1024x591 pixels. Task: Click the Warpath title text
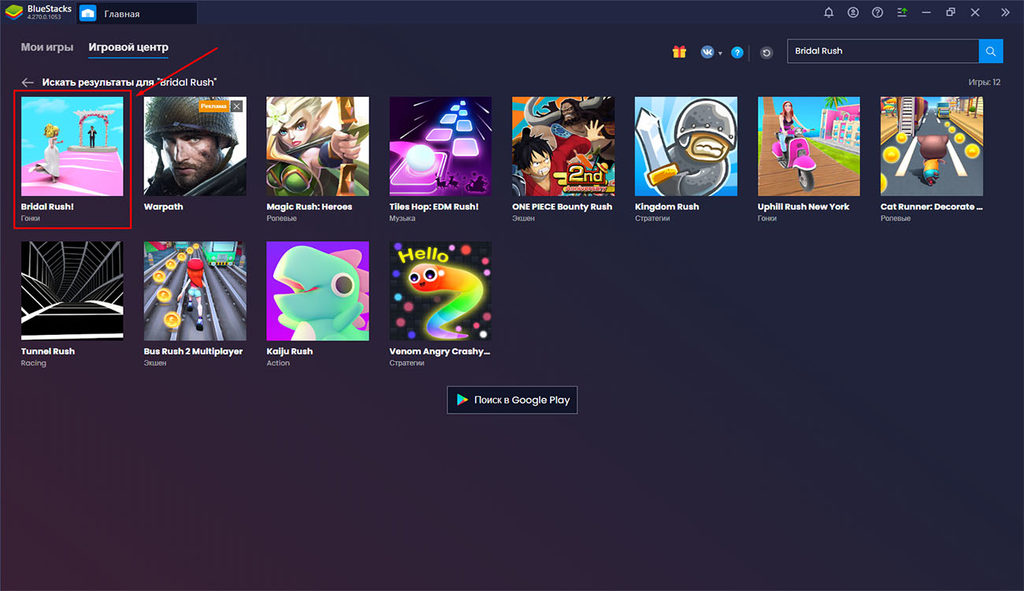coord(163,206)
